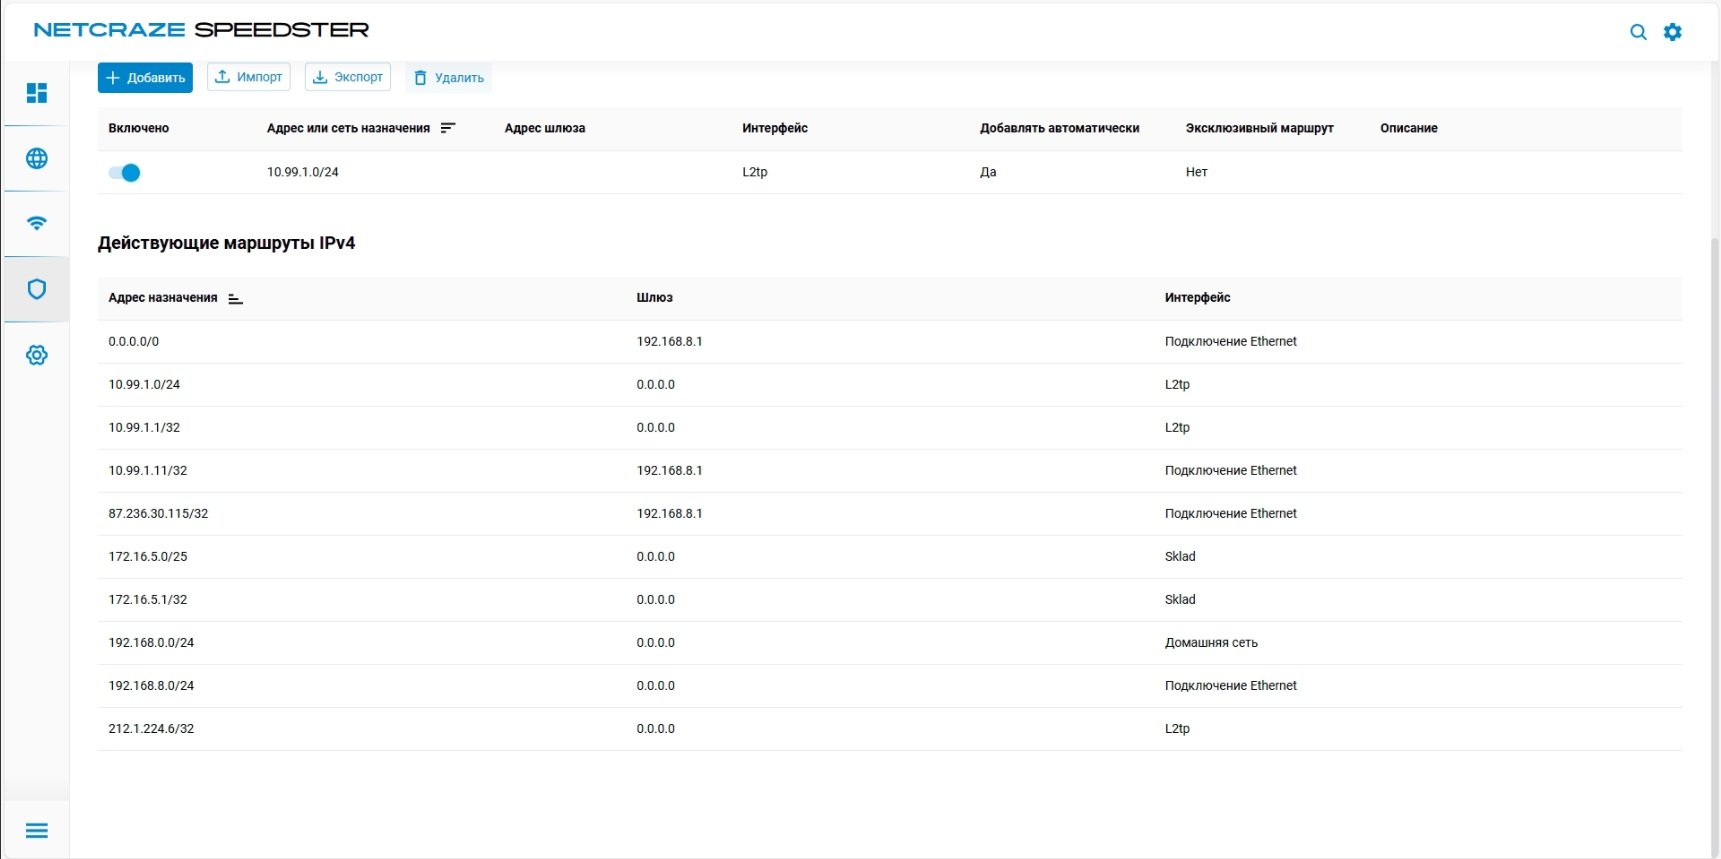
Task: Select the shield security icon in sidebar
Action: (x=37, y=289)
